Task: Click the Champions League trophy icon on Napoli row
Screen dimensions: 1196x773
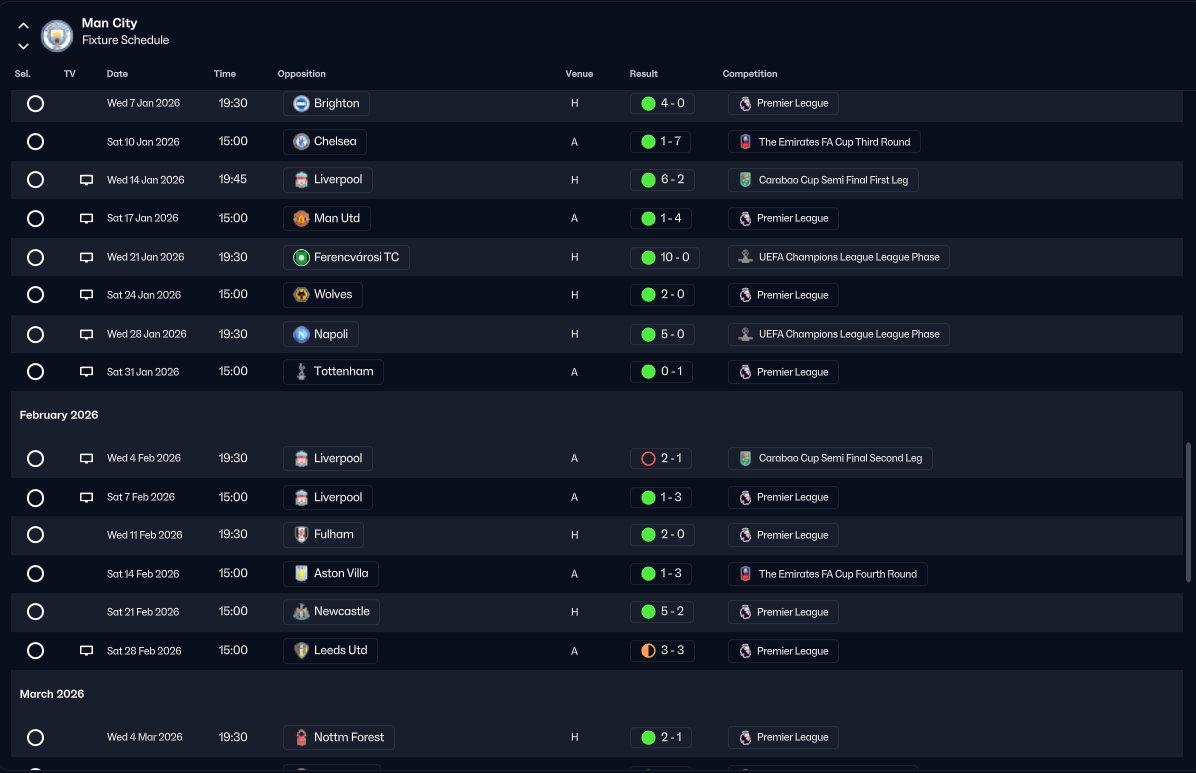Action: (745, 334)
